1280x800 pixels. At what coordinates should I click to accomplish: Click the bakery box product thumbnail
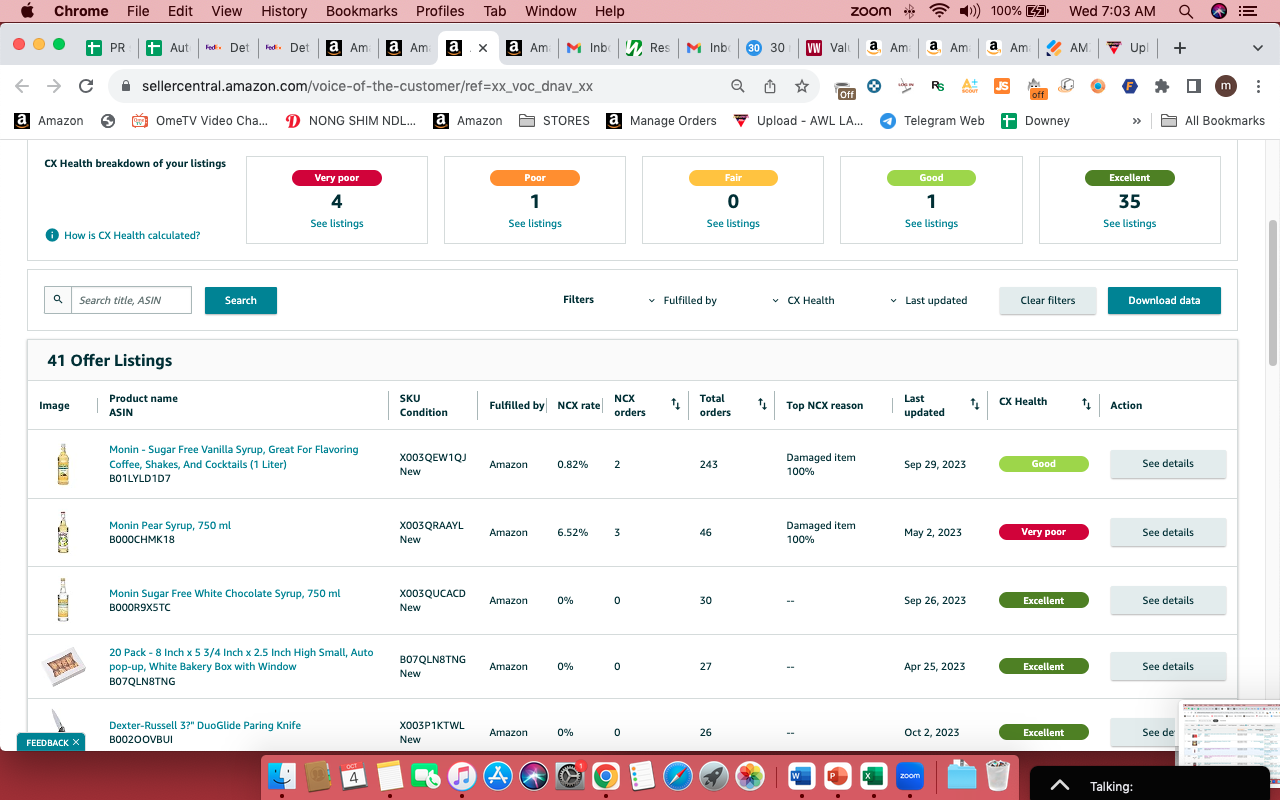pyautogui.click(x=63, y=666)
